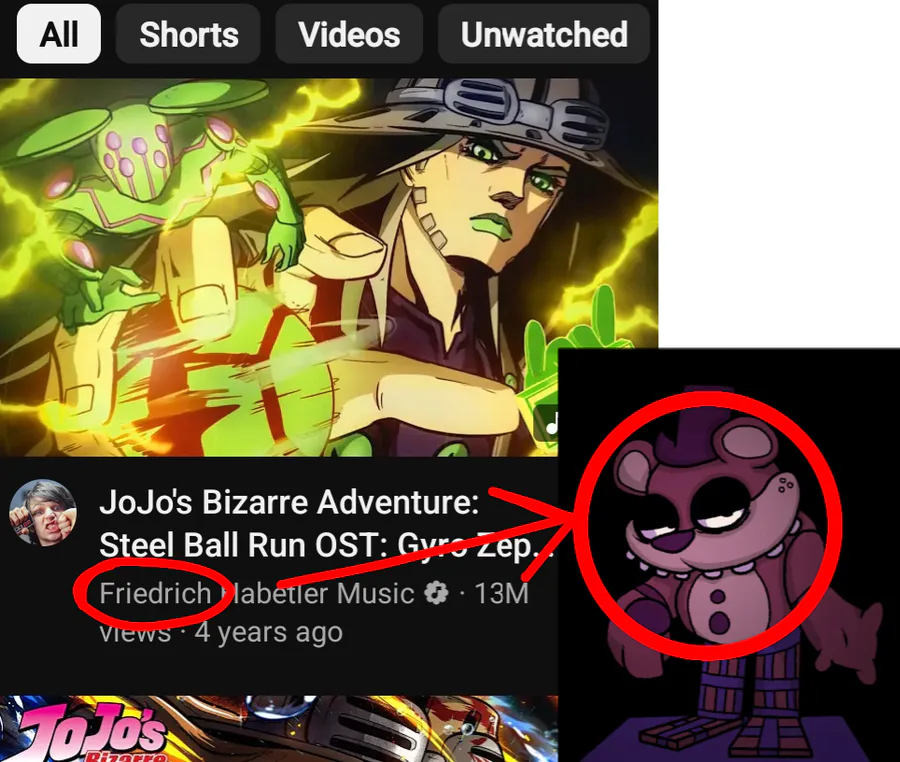Click the channel avatar profile picture
The image size is (900, 762).
(43, 512)
